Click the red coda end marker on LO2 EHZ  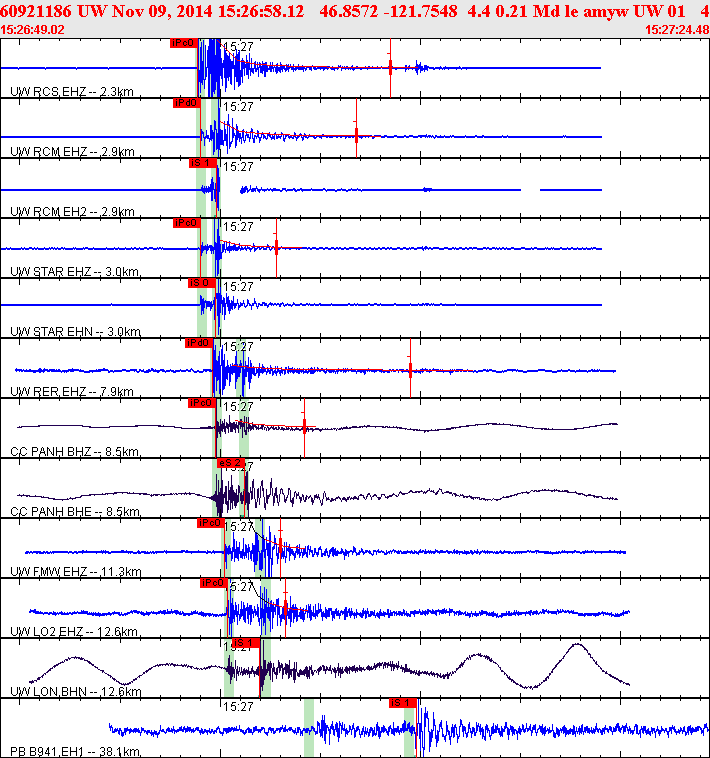pos(286,608)
